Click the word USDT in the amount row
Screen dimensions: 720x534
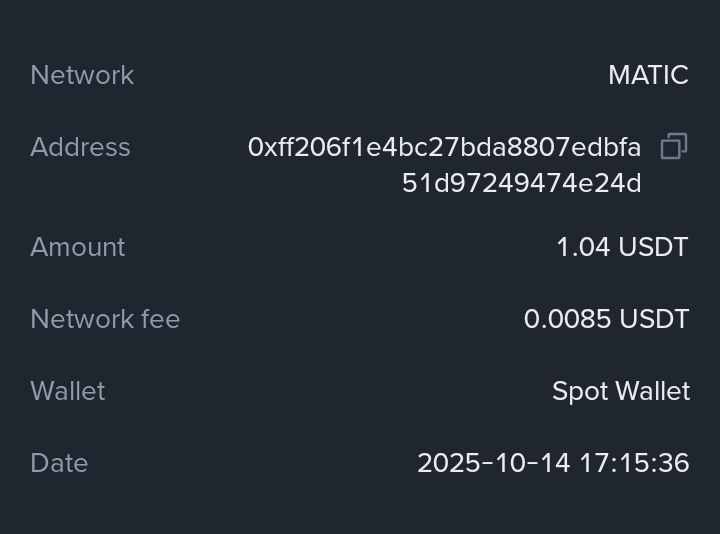653,247
